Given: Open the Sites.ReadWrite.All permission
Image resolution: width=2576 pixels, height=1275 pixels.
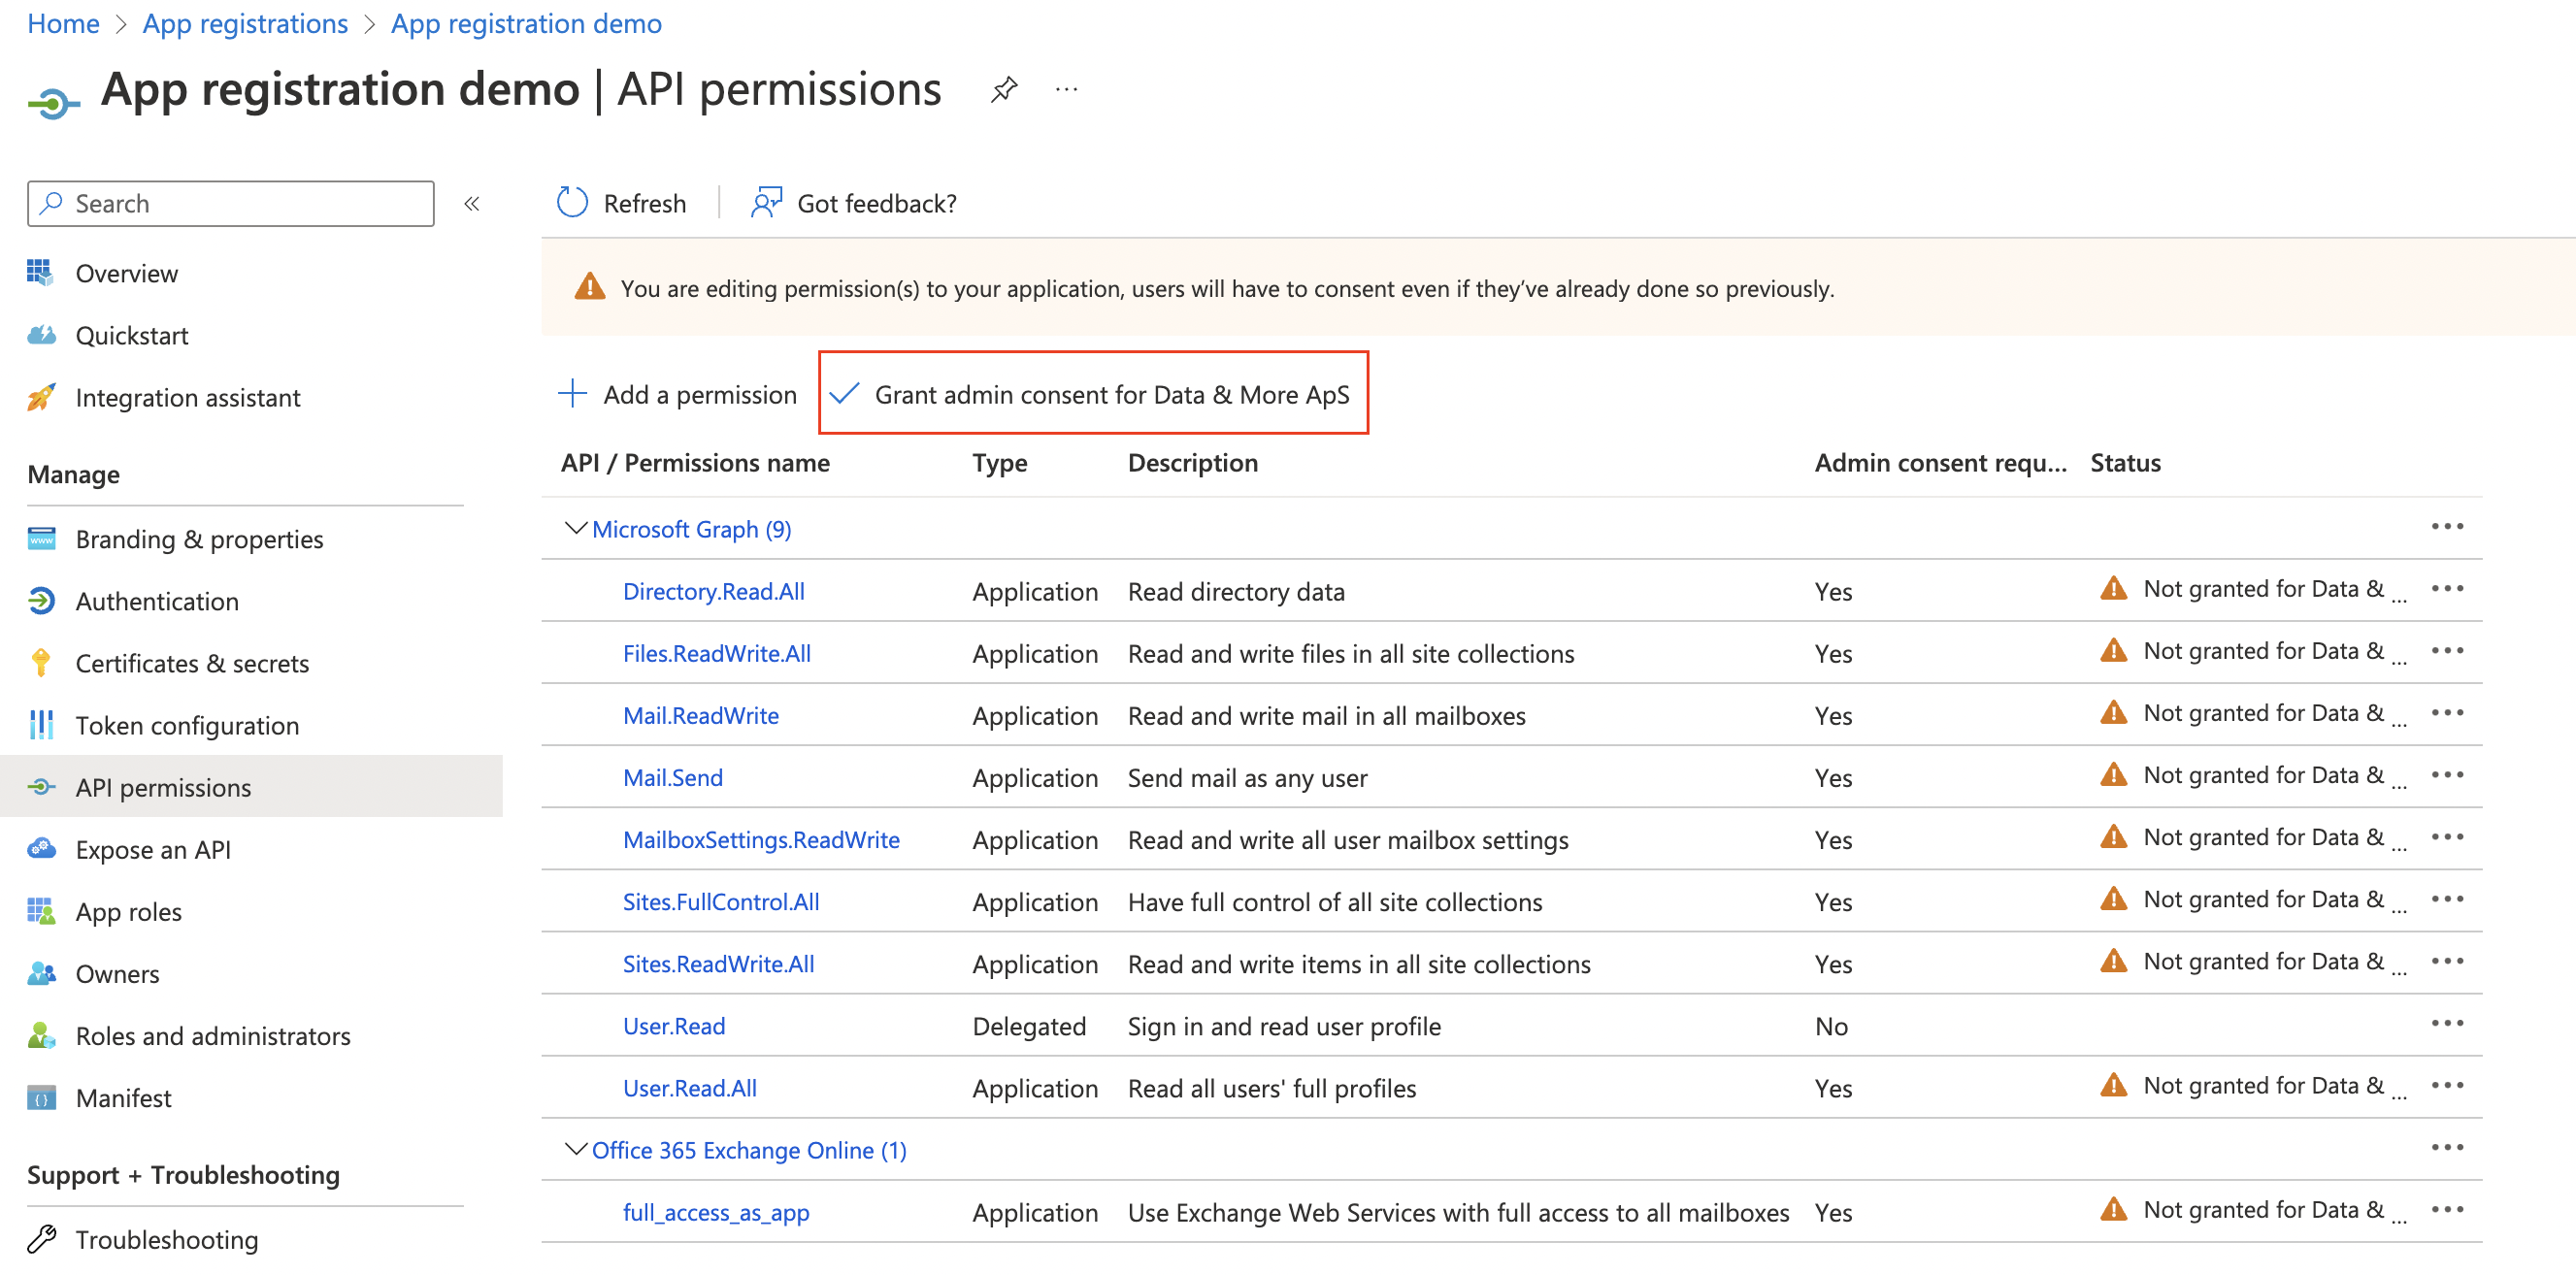Looking at the screenshot, I should coord(718,963).
